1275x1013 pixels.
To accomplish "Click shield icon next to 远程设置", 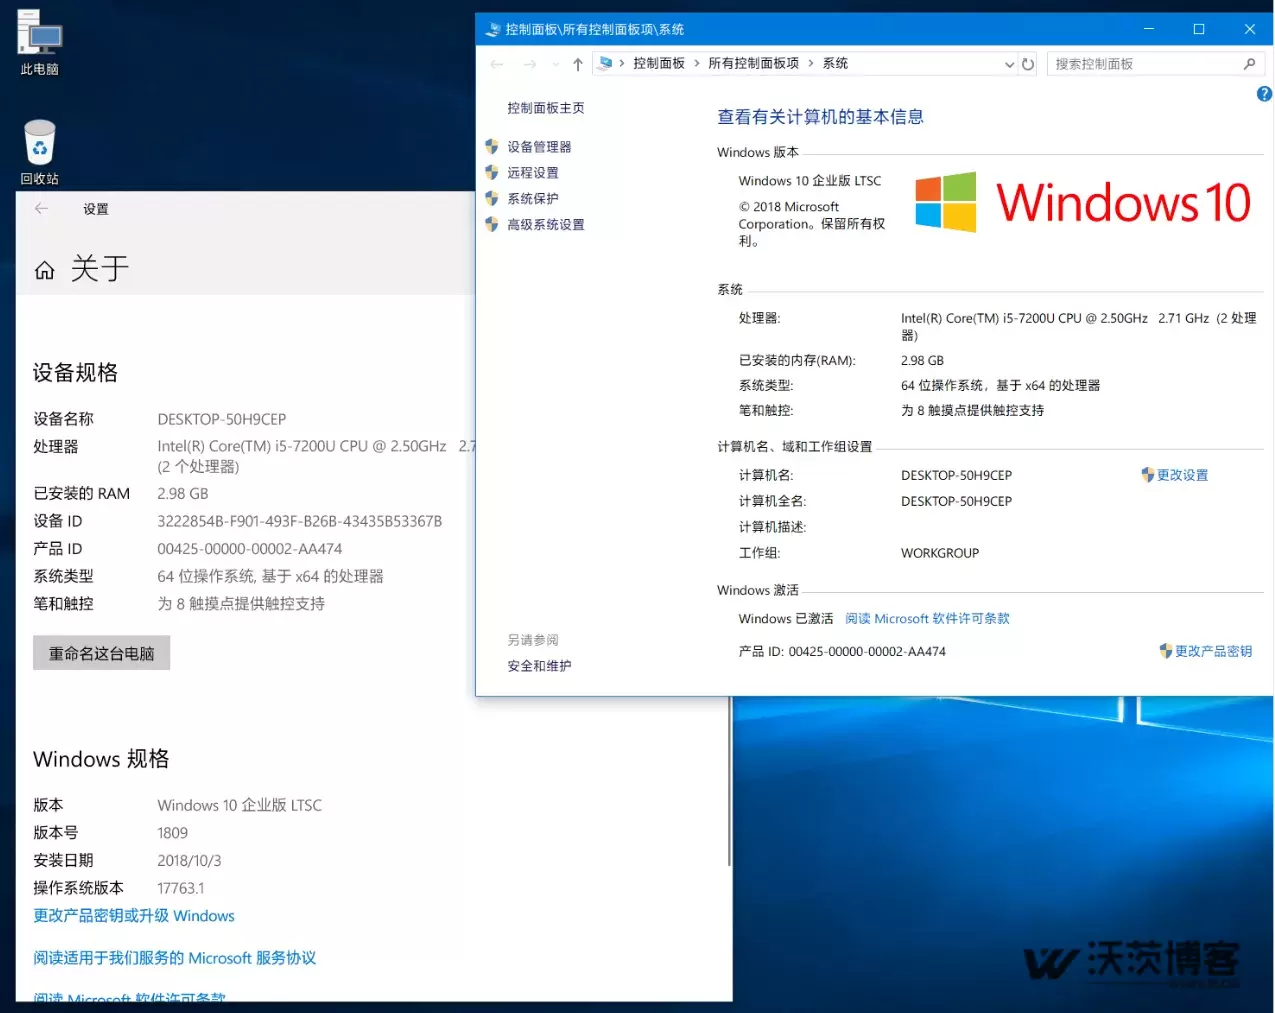I will 492,172.
